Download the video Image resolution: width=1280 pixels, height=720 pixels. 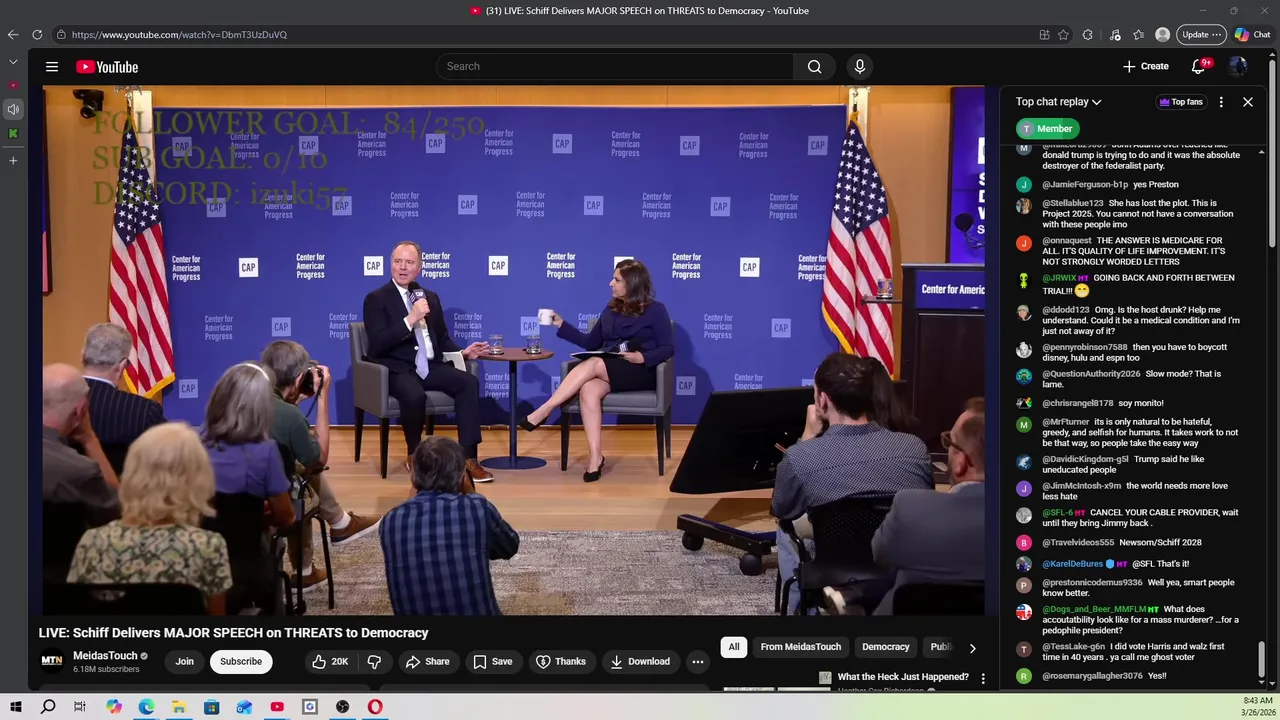(640, 662)
